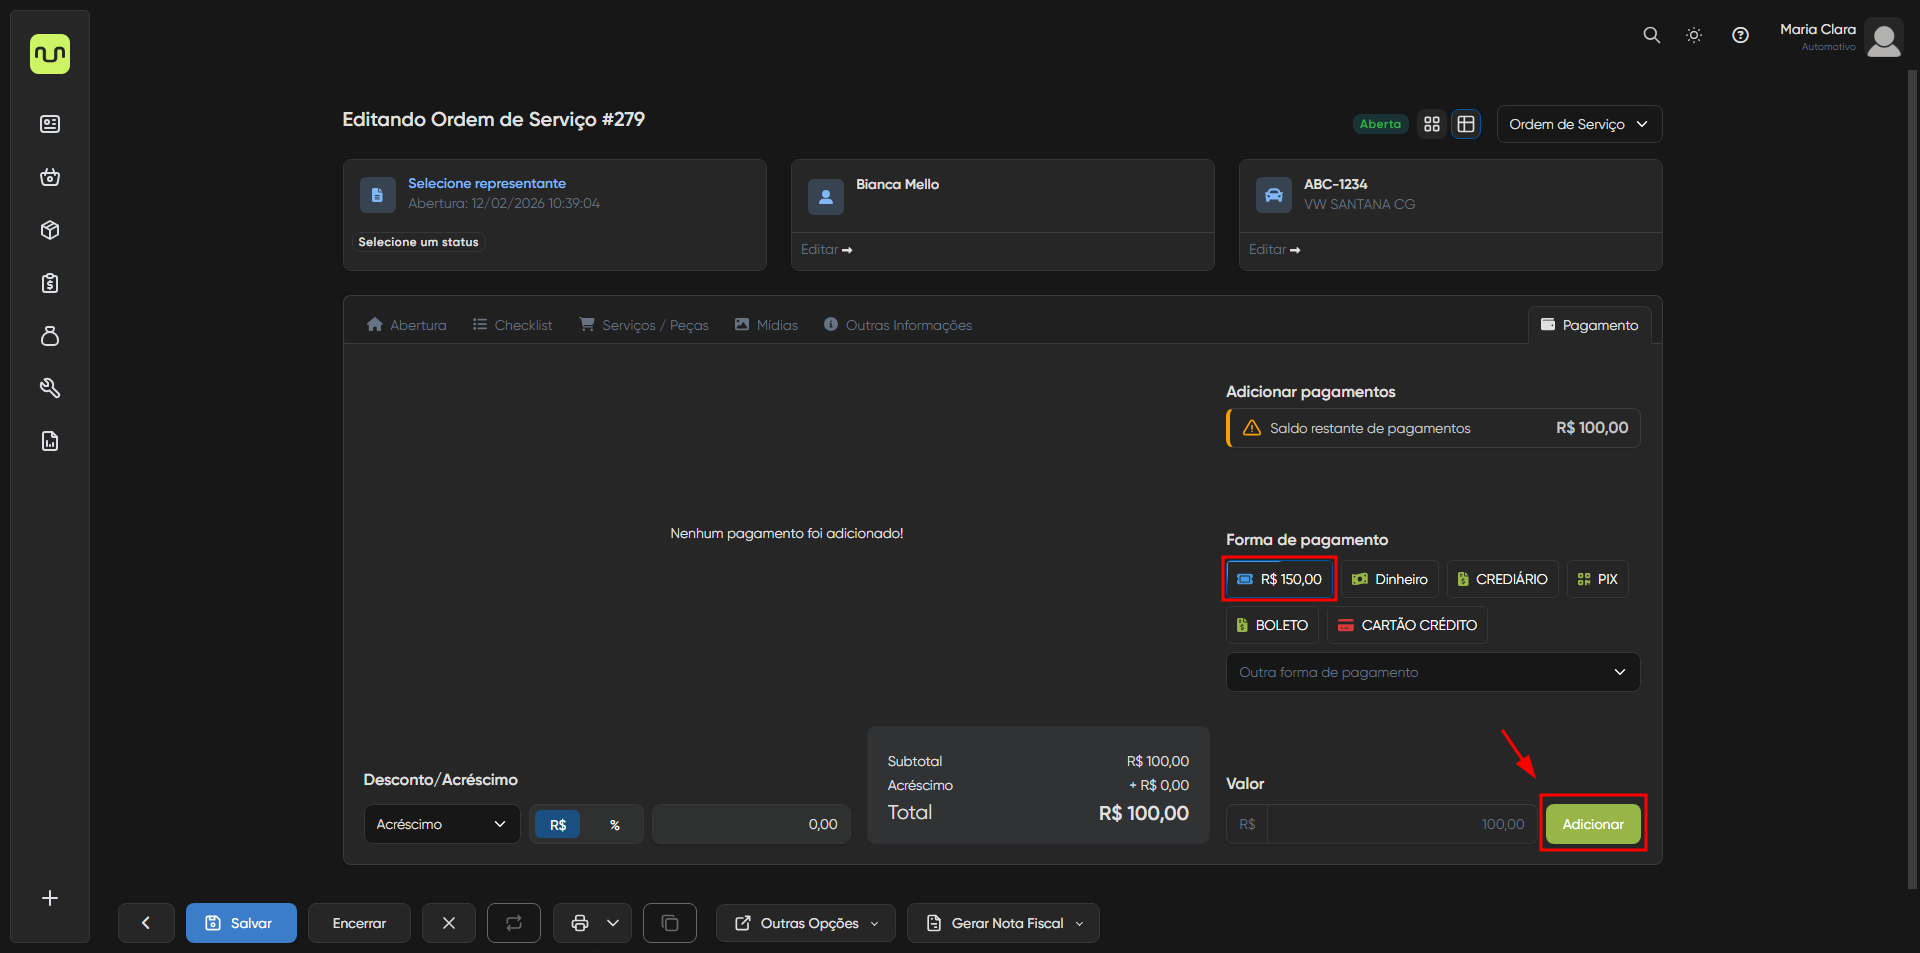Viewport: 1920px width, 953px height.
Task: Click the Valor amount input field
Action: click(1400, 824)
